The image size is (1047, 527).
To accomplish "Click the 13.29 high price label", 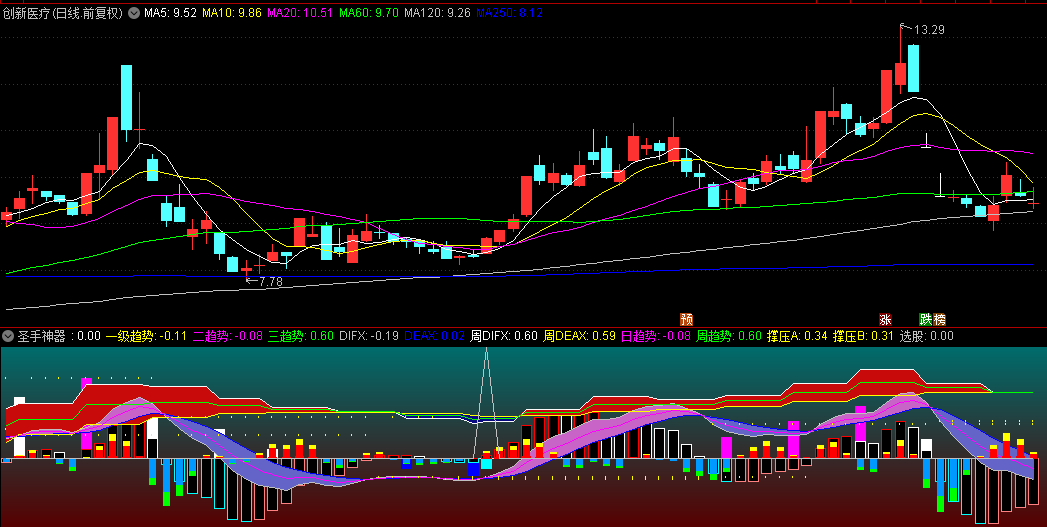I will (x=929, y=29).
